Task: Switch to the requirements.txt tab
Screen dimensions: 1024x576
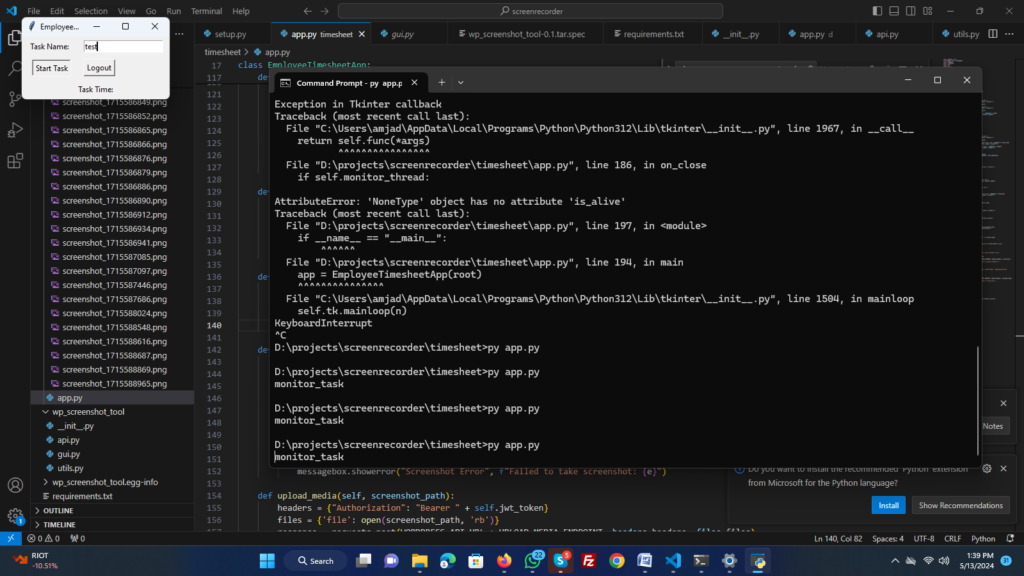Action: pos(654,34)
